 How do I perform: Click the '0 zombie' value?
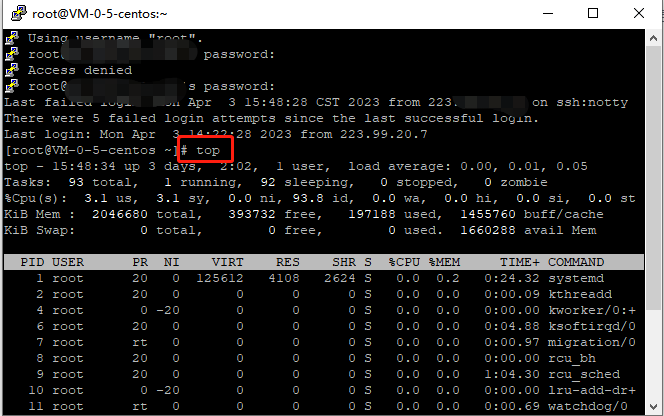516,182
